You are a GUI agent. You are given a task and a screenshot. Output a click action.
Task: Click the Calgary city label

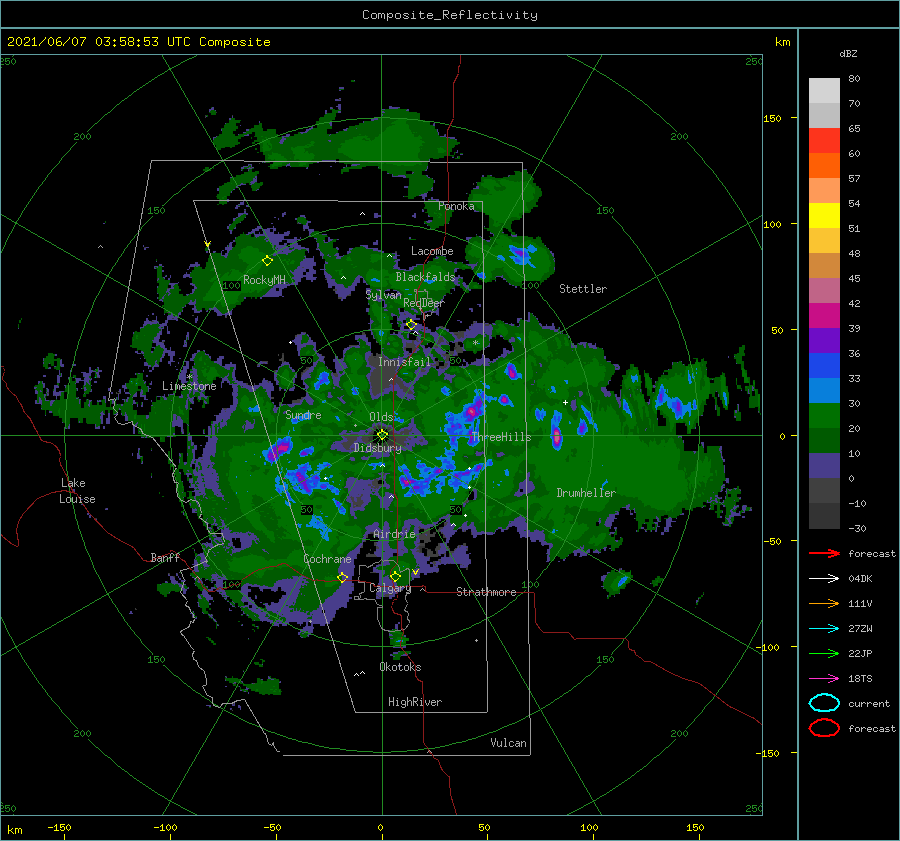pos(390,588)
